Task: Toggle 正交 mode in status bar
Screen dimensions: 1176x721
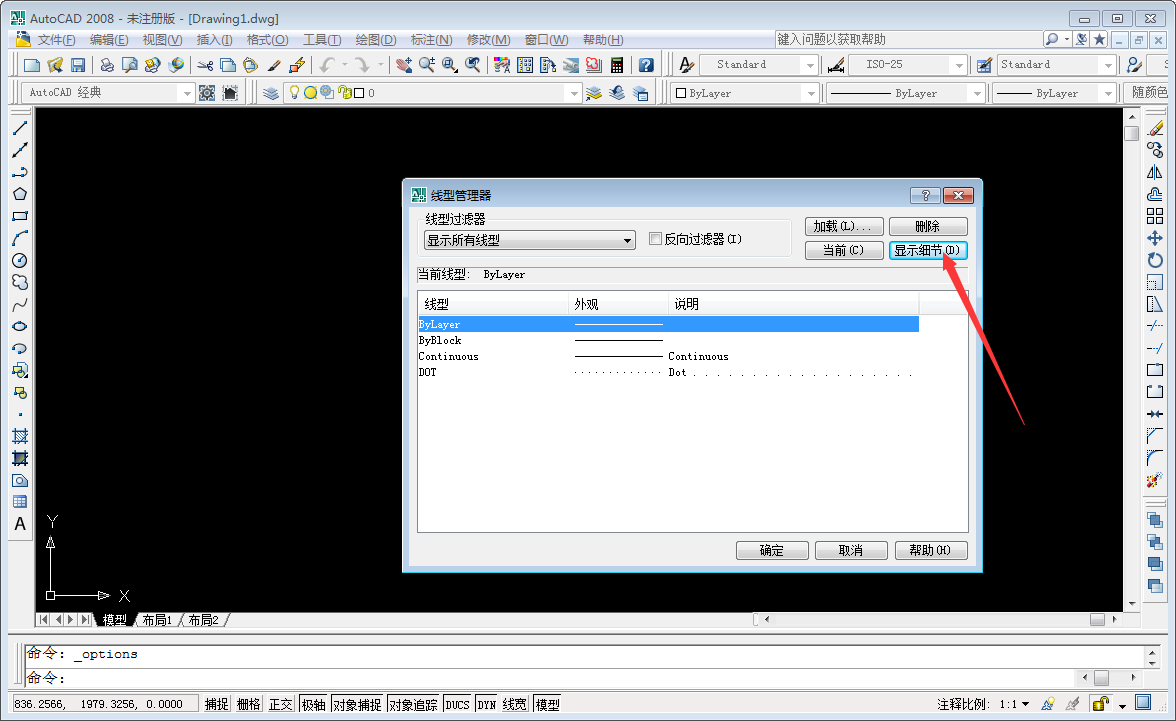Action: point(281,703)
